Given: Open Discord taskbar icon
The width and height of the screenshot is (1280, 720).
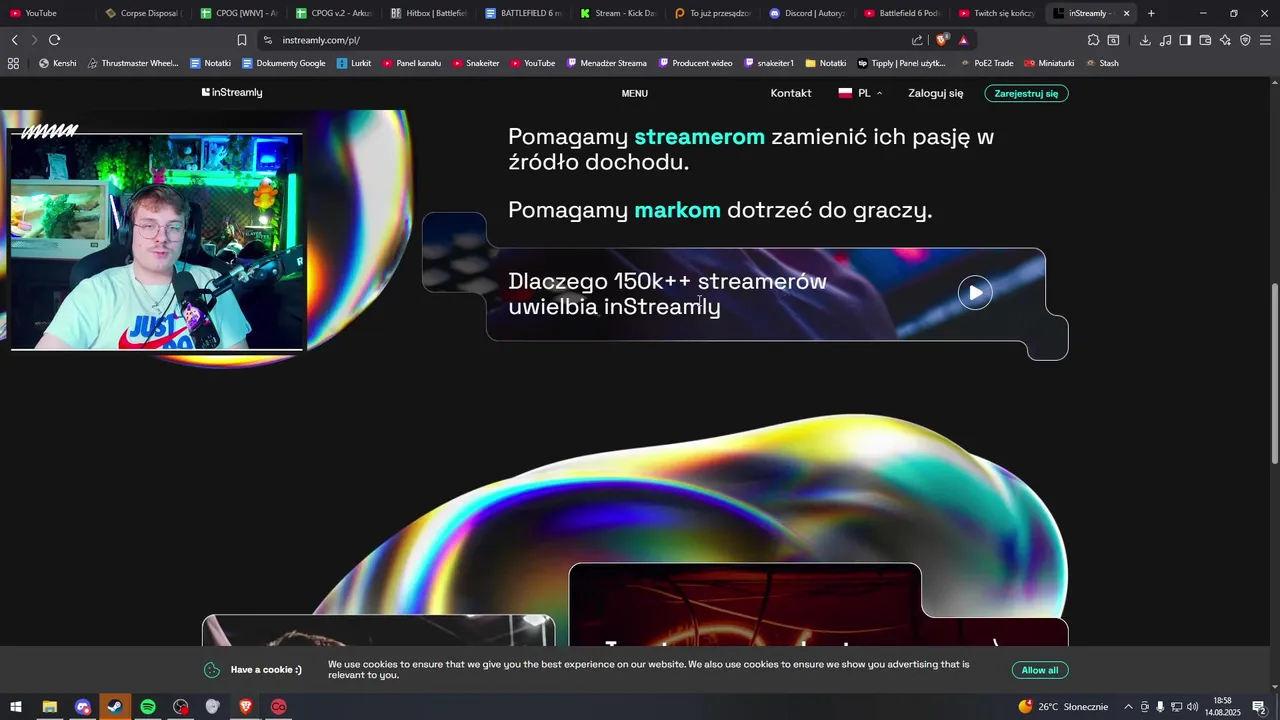Looking at the screenshot, I should (82, 707).
